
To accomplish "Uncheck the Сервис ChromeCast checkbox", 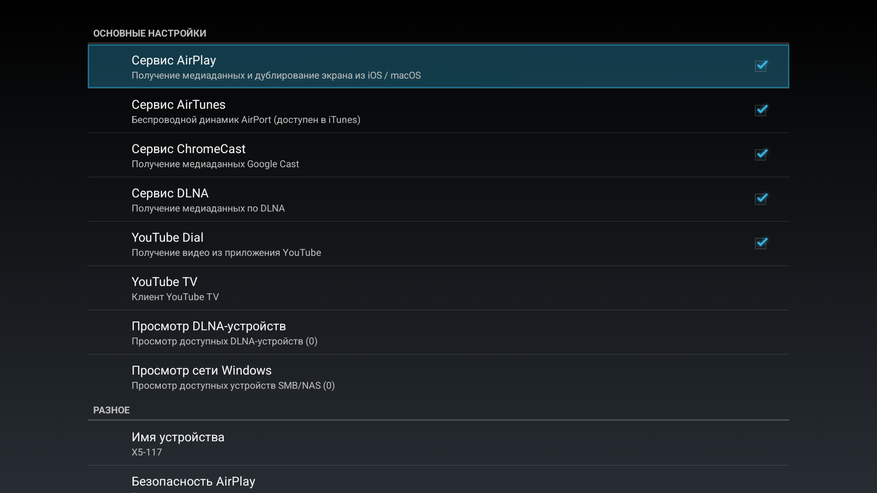I will click(761, 154).
